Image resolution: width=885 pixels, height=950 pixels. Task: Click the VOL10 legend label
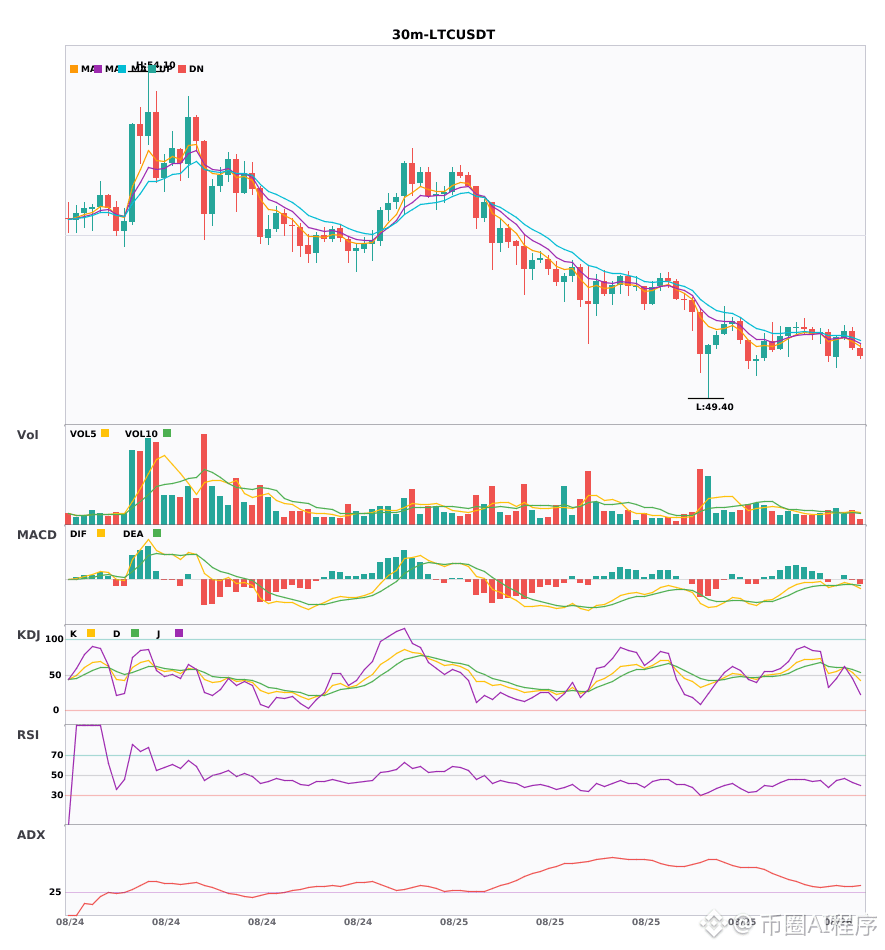[x=141, y=434]
